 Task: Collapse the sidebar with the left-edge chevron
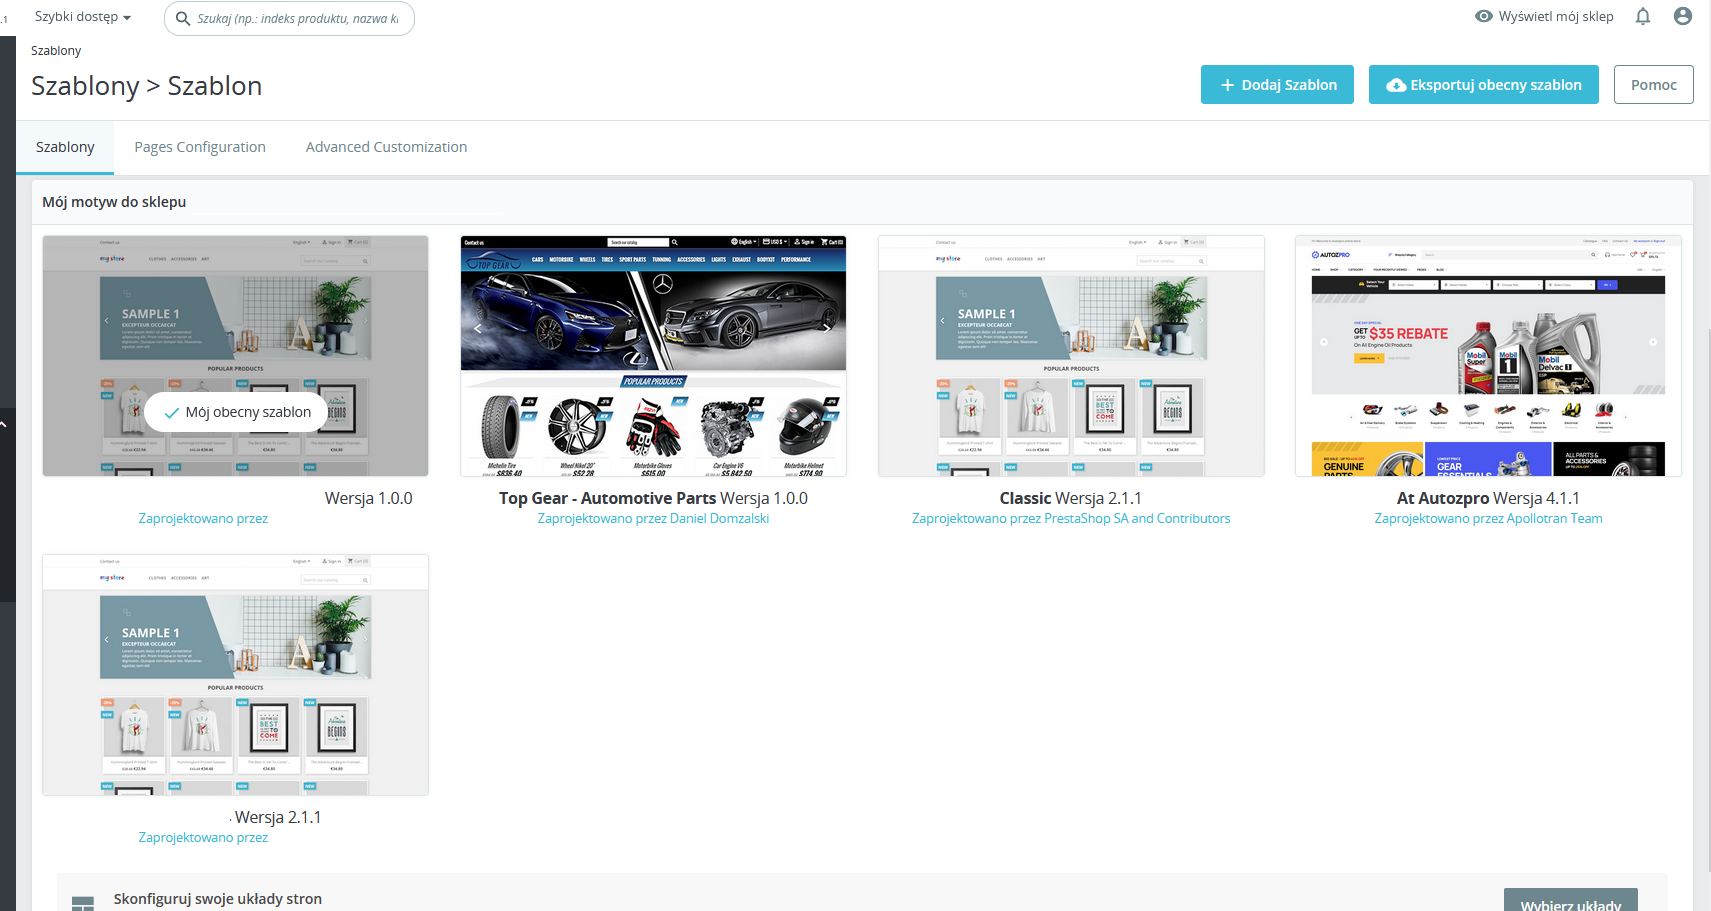click(4, 424)
